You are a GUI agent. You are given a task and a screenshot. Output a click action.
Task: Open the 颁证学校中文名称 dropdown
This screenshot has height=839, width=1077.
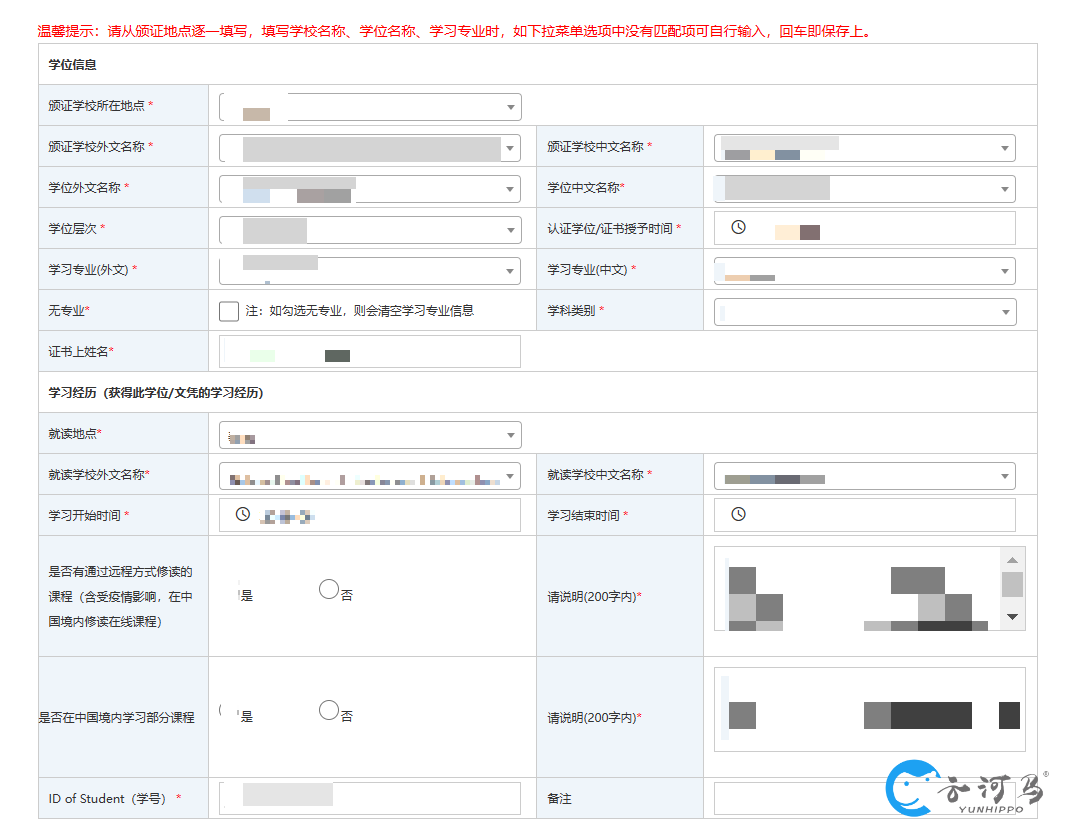pyautogui.click(x=865, y=148)
